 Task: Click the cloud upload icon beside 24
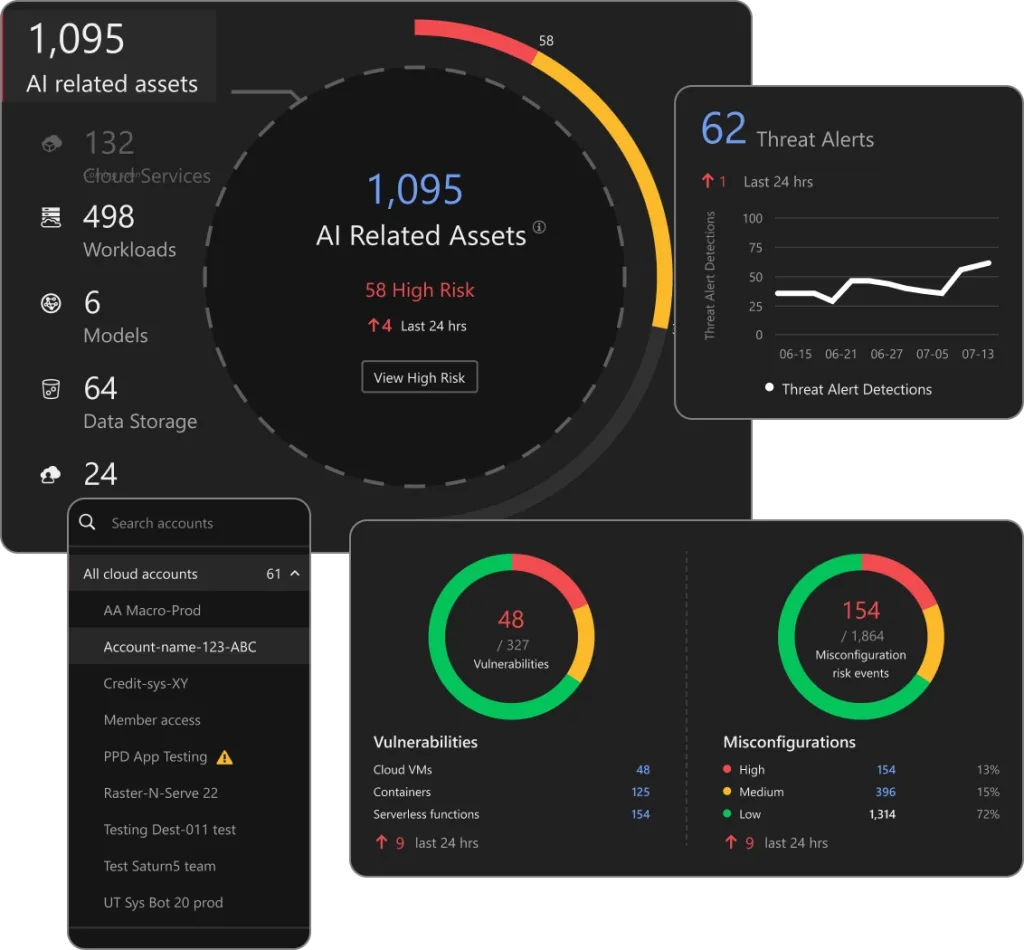tap(51, 476)
